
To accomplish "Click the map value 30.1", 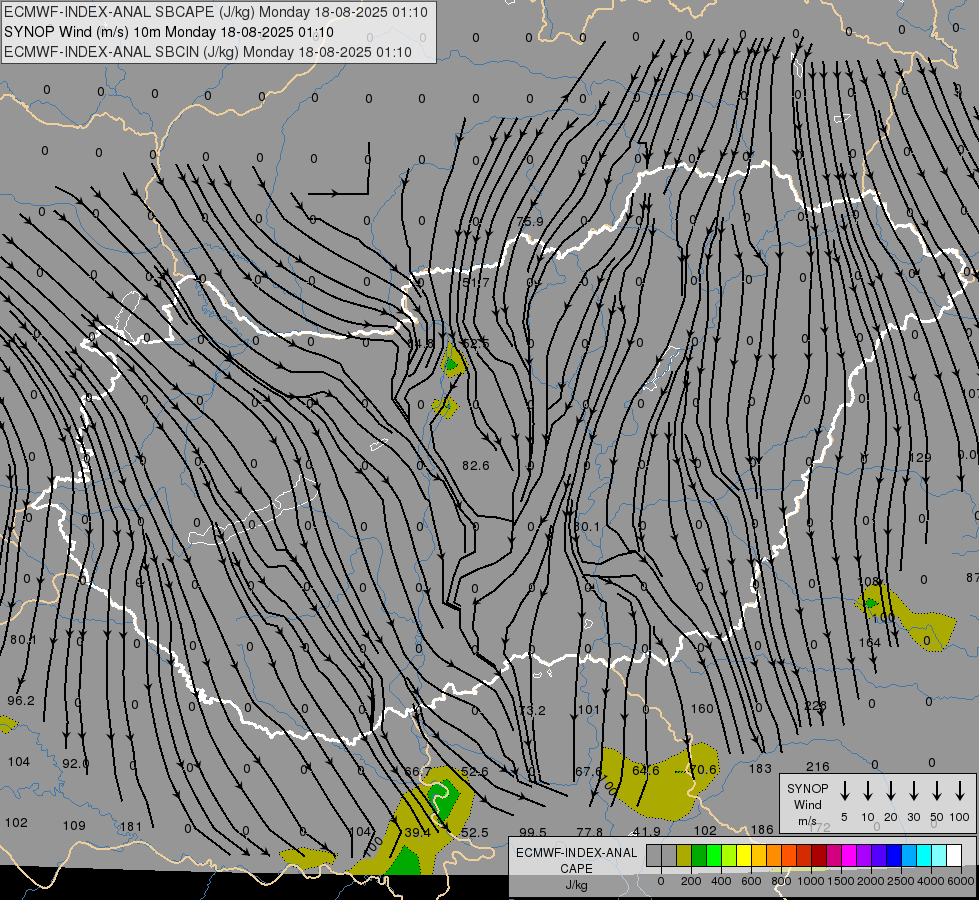I will (587, 527).
